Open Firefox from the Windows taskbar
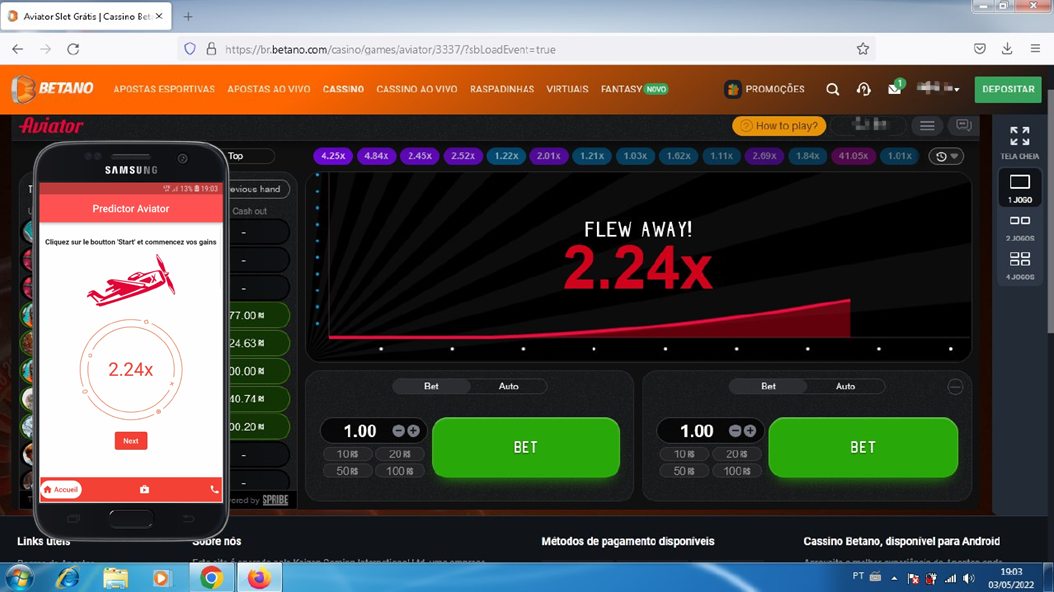1054x592 pixels. click(x=258, y=577)
